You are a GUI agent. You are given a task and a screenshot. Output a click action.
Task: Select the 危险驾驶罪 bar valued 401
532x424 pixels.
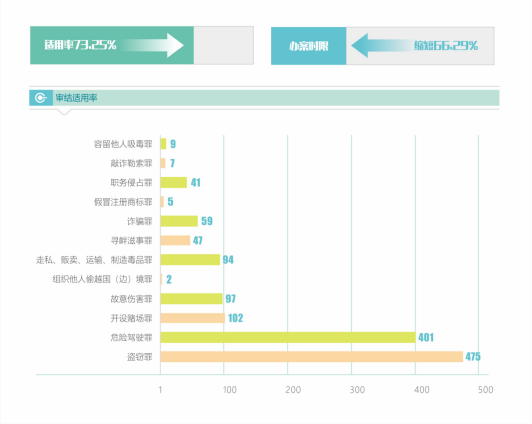pos(288,338)
